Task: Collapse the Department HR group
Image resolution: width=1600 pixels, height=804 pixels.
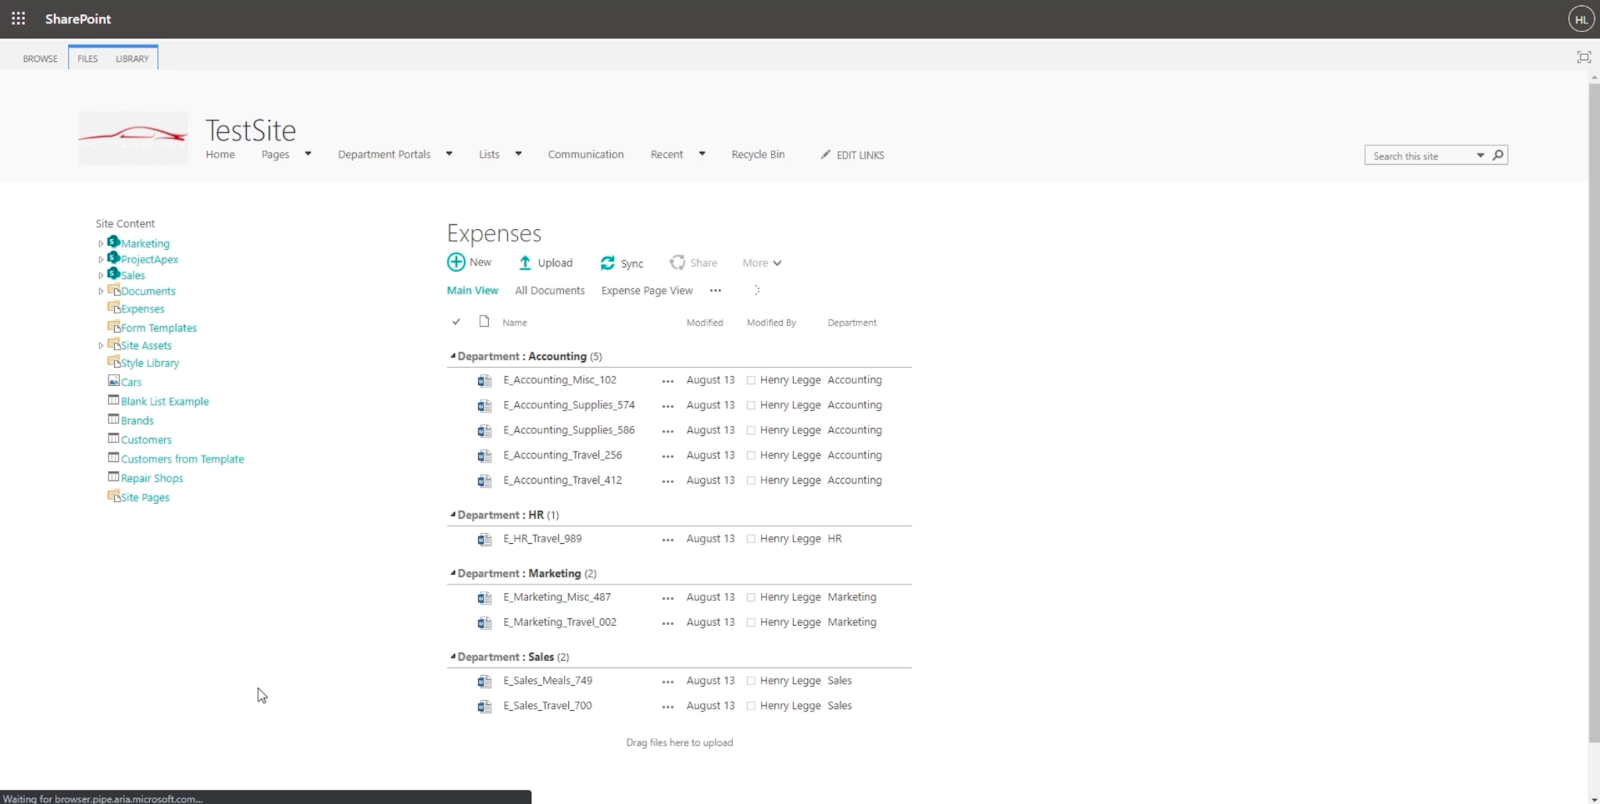Action: [453, 515]
